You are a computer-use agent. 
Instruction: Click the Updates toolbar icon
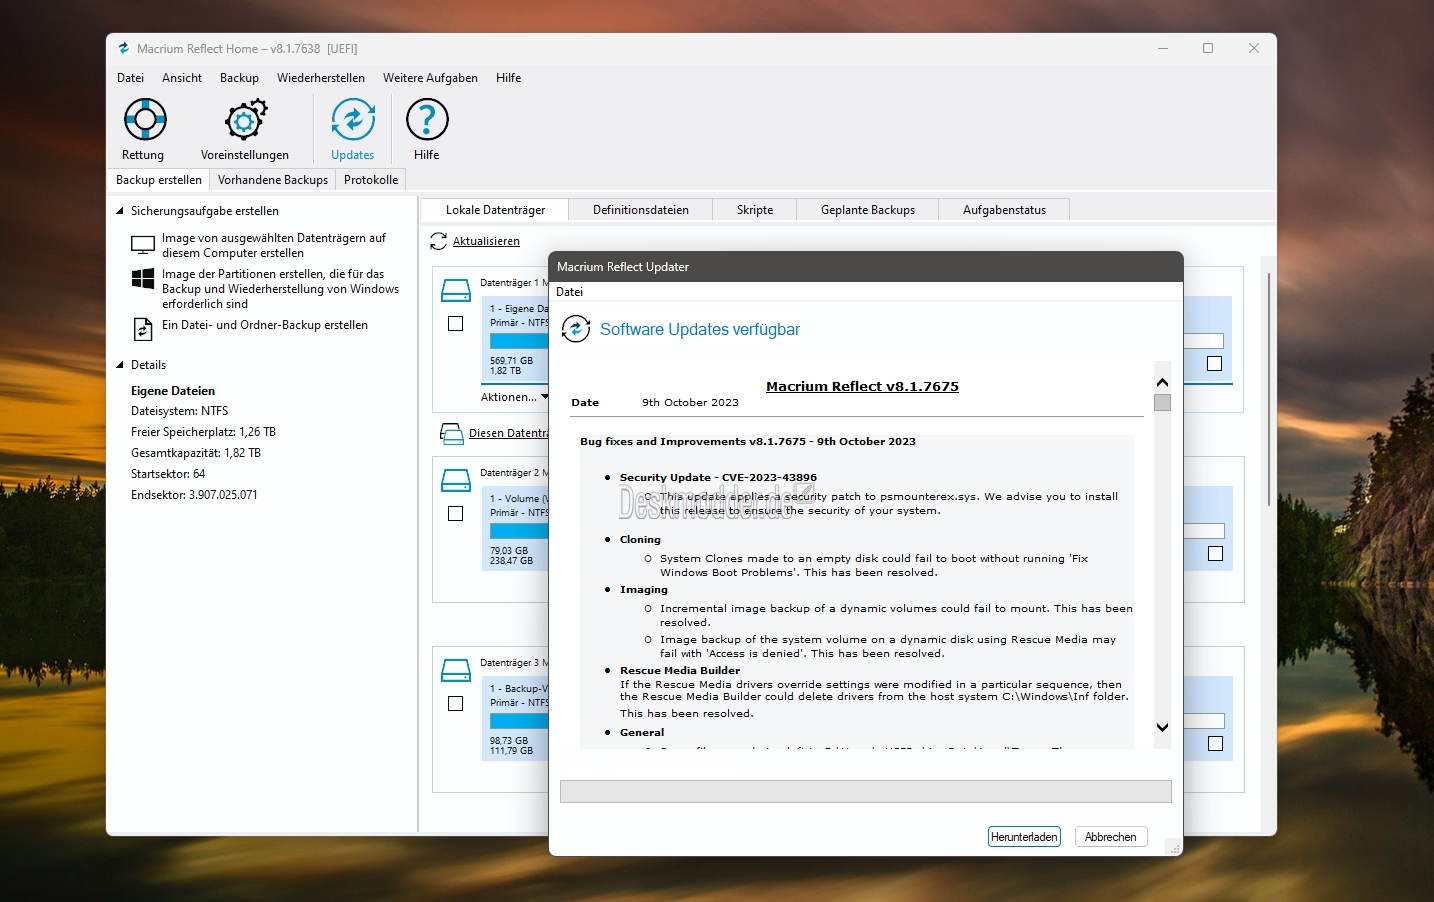coord(353,120)
